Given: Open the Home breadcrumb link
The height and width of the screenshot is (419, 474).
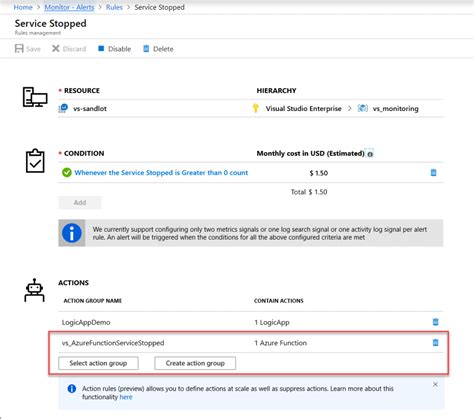Looking at the screenshot, I should click(23, 7).
